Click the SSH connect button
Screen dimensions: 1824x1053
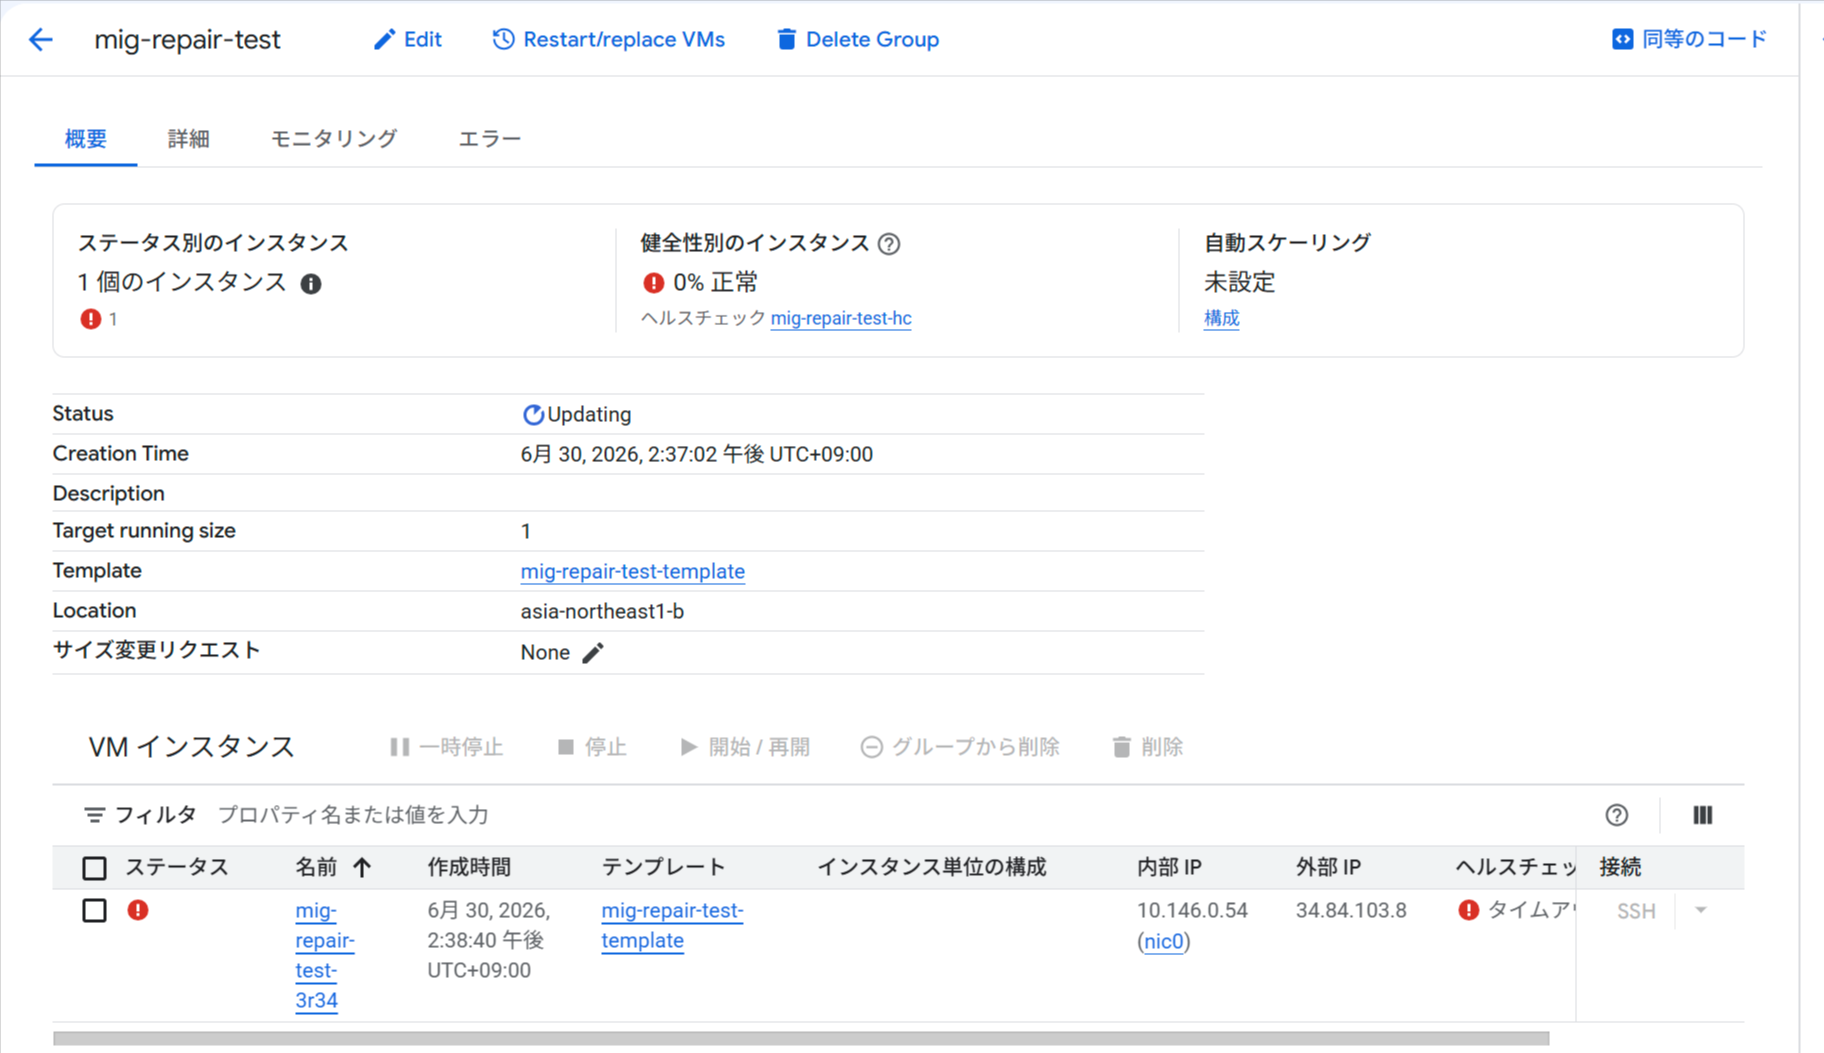pyautogui.click(x=1636, y=911)
